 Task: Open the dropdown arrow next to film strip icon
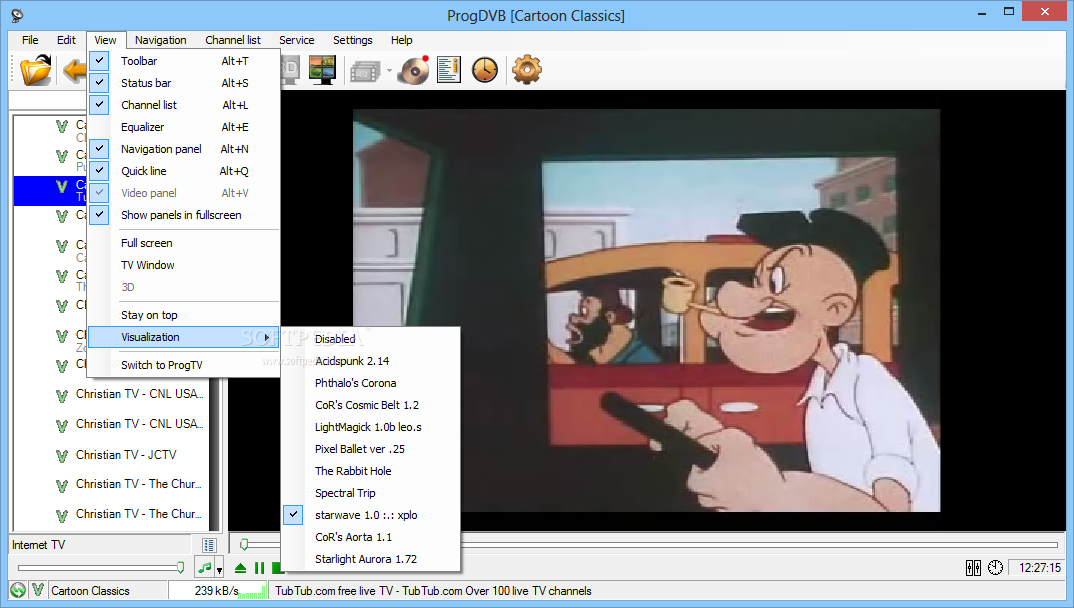coord(389,71)
